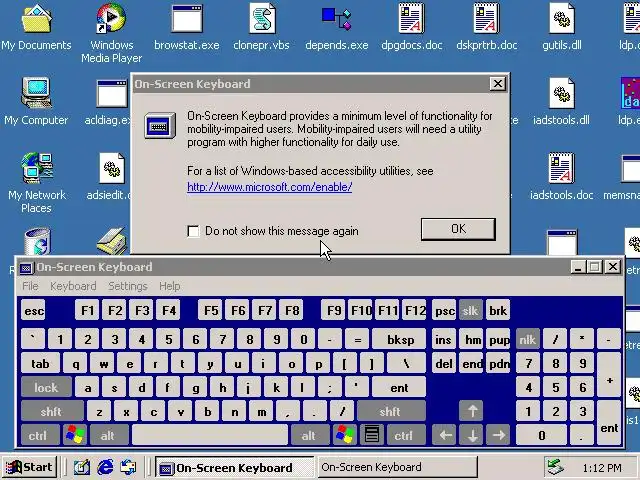This screenshot has width=640, height=480.
Task: Click the numpad ent key
Action: point(609,423)
